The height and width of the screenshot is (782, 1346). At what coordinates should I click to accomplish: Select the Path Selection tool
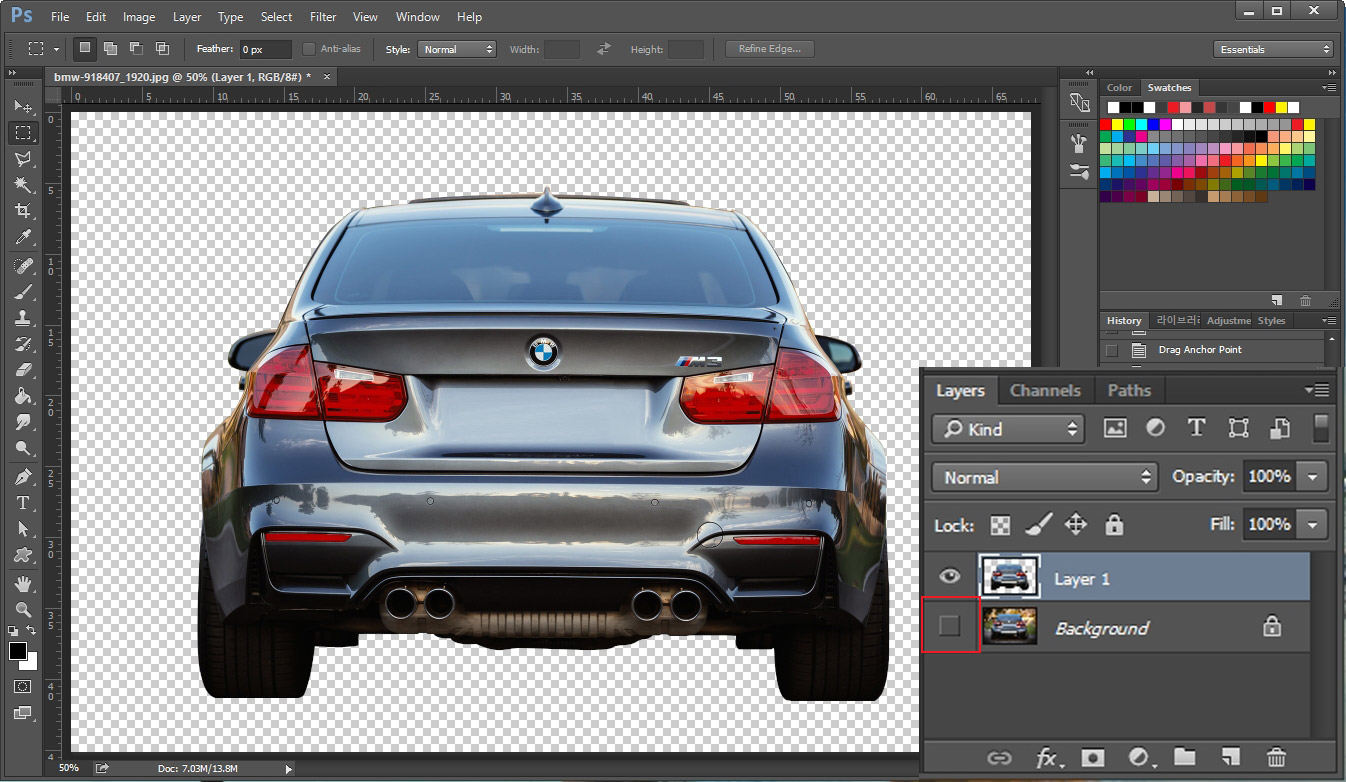click(23, 529)
